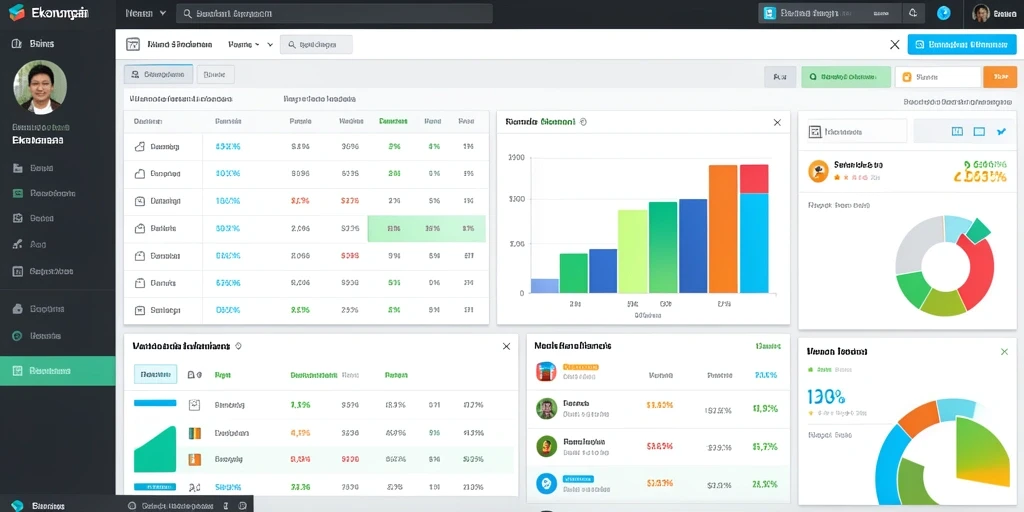Click the light green bar in the chart
The height and width of the screenshot is (512, 1024).
pos(633,251)
